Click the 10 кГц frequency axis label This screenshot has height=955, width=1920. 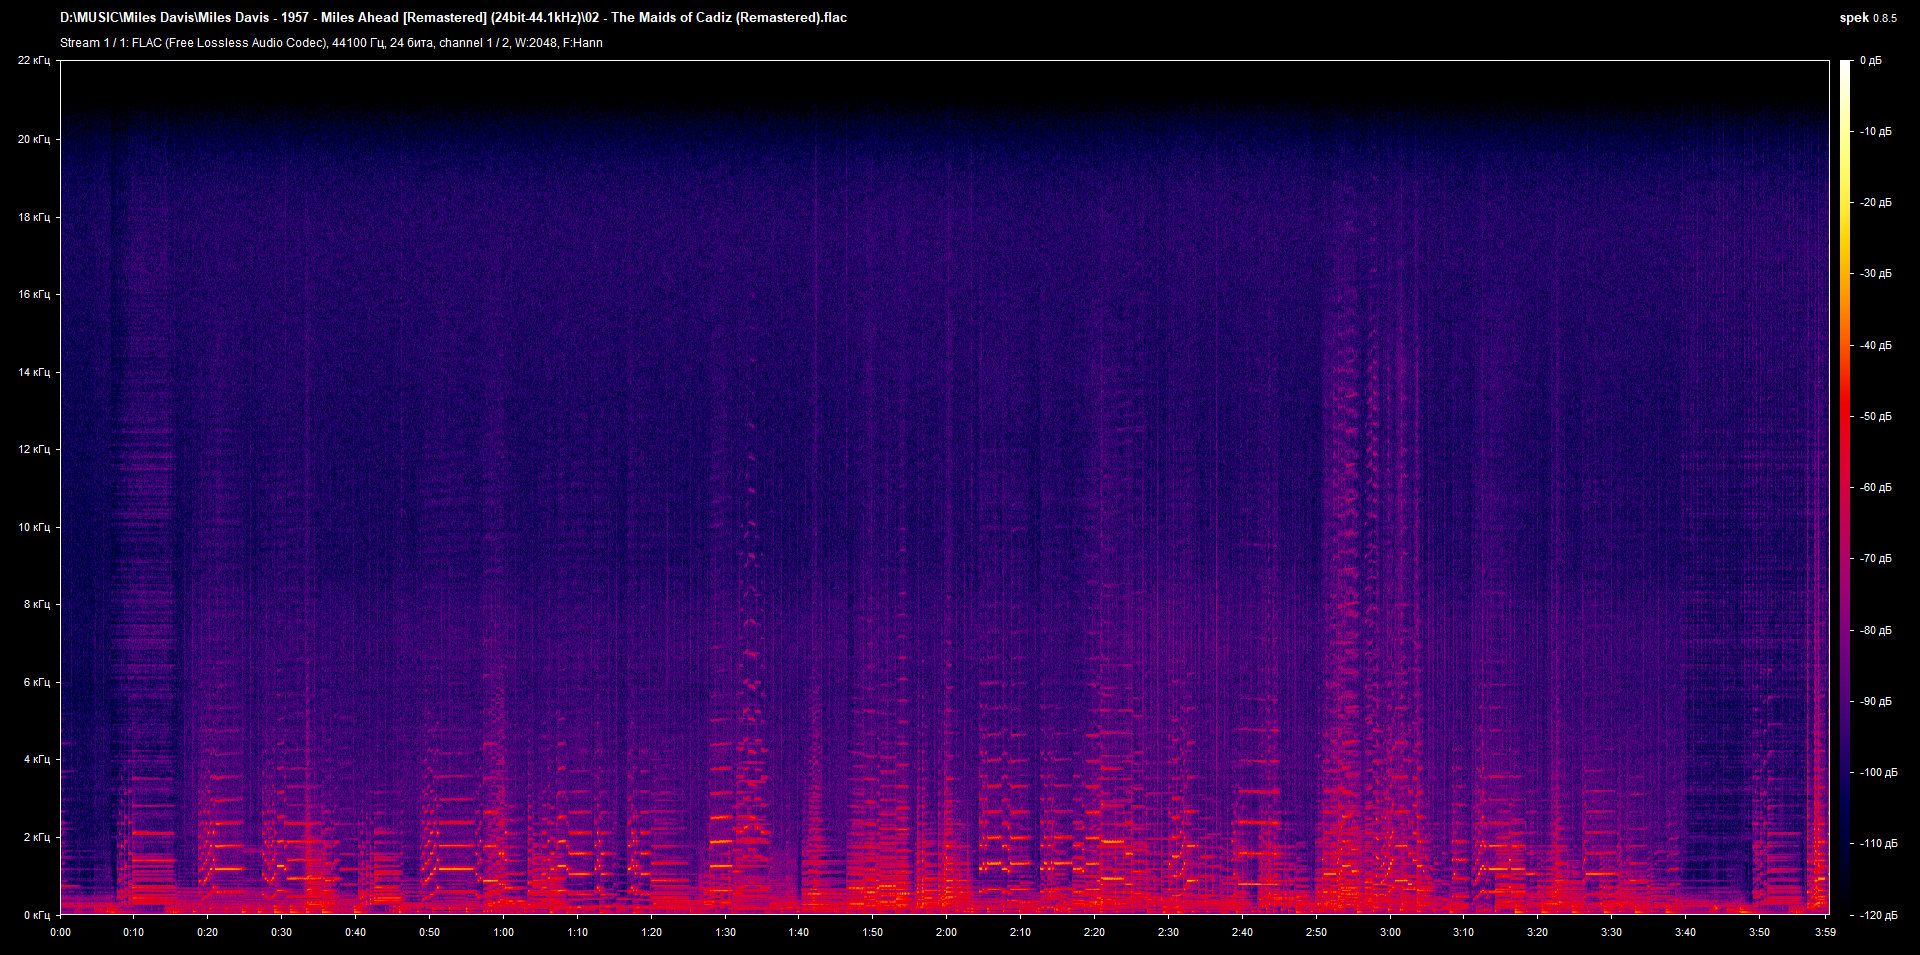(34, 527)
